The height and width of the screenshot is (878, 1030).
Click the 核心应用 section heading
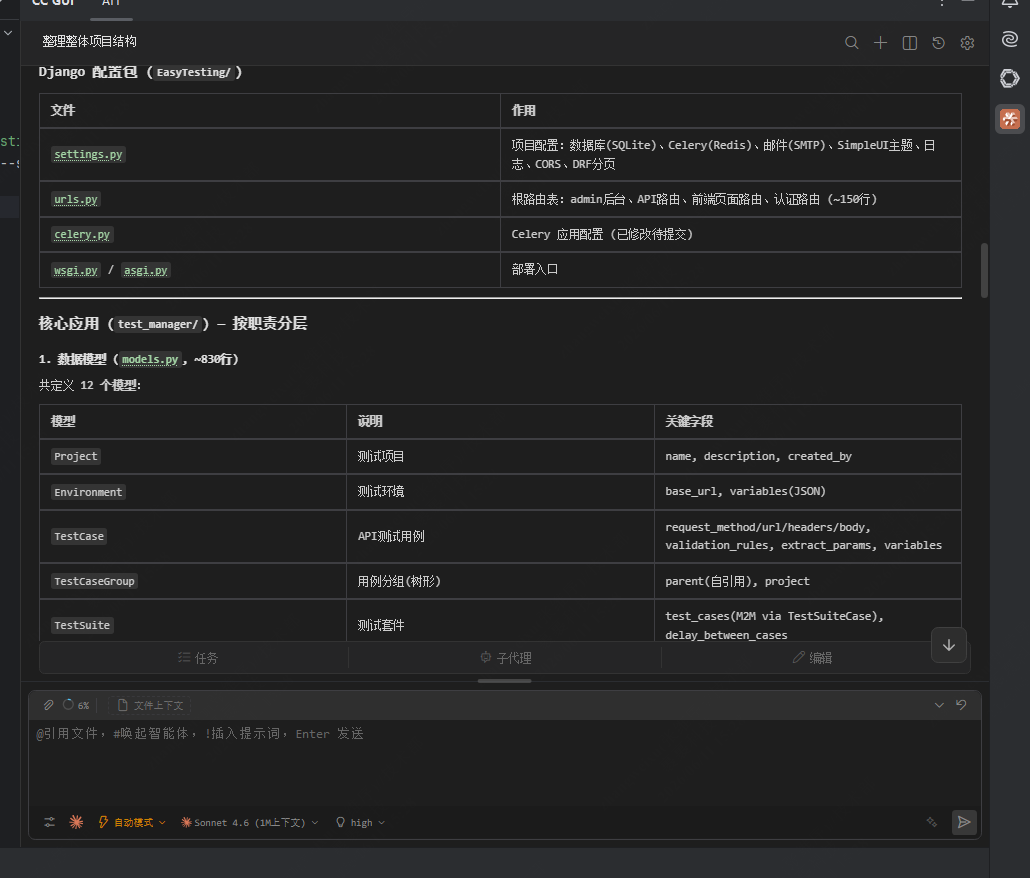173,324
